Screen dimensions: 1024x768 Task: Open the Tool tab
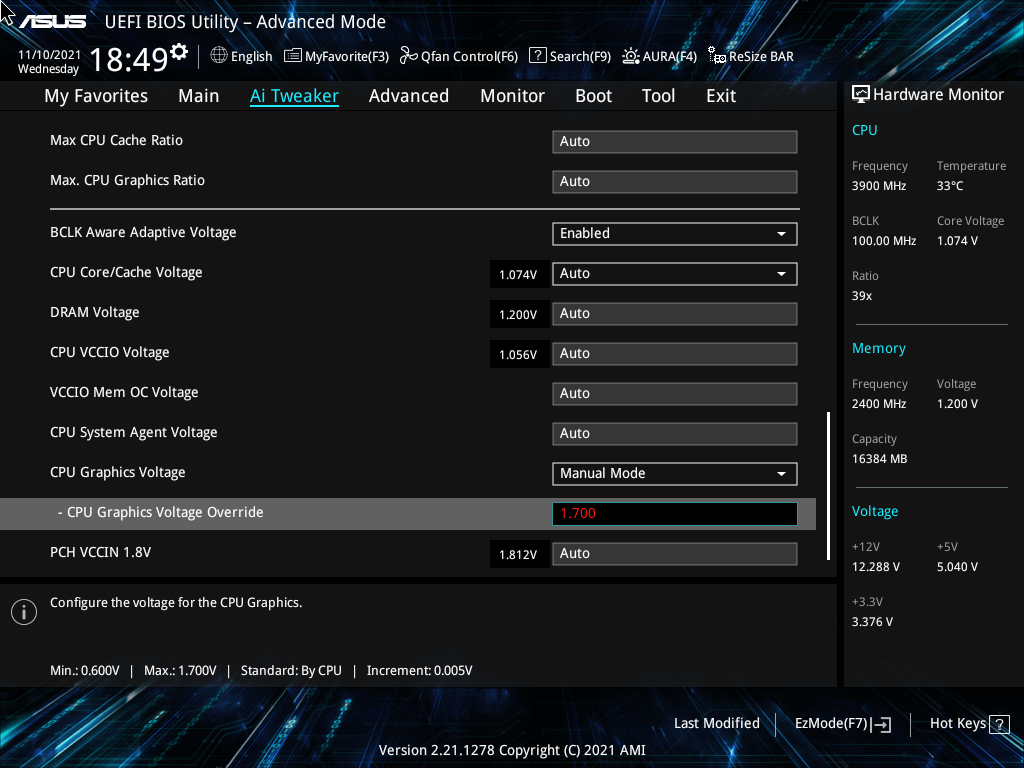click(x=658, y=95)
